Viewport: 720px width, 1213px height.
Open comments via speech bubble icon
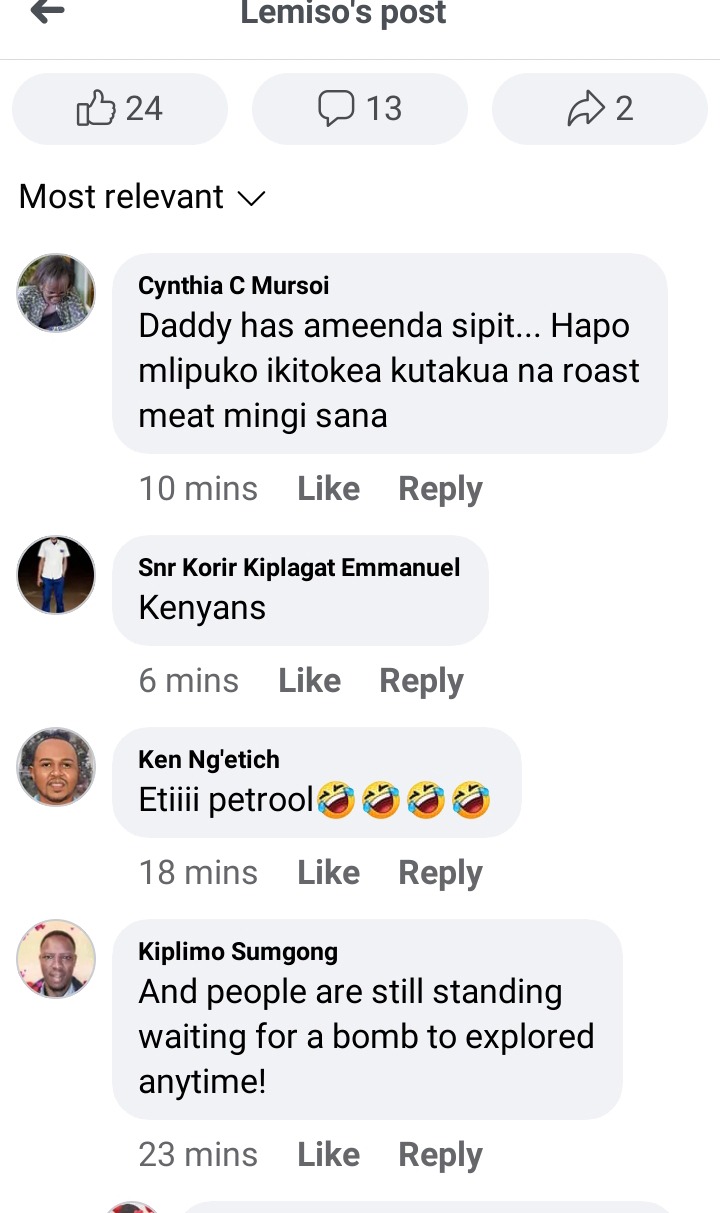coord(360,109)
